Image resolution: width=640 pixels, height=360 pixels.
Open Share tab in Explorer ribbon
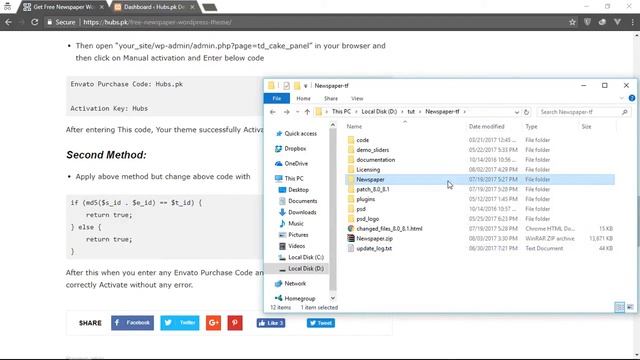coord(331,98)
